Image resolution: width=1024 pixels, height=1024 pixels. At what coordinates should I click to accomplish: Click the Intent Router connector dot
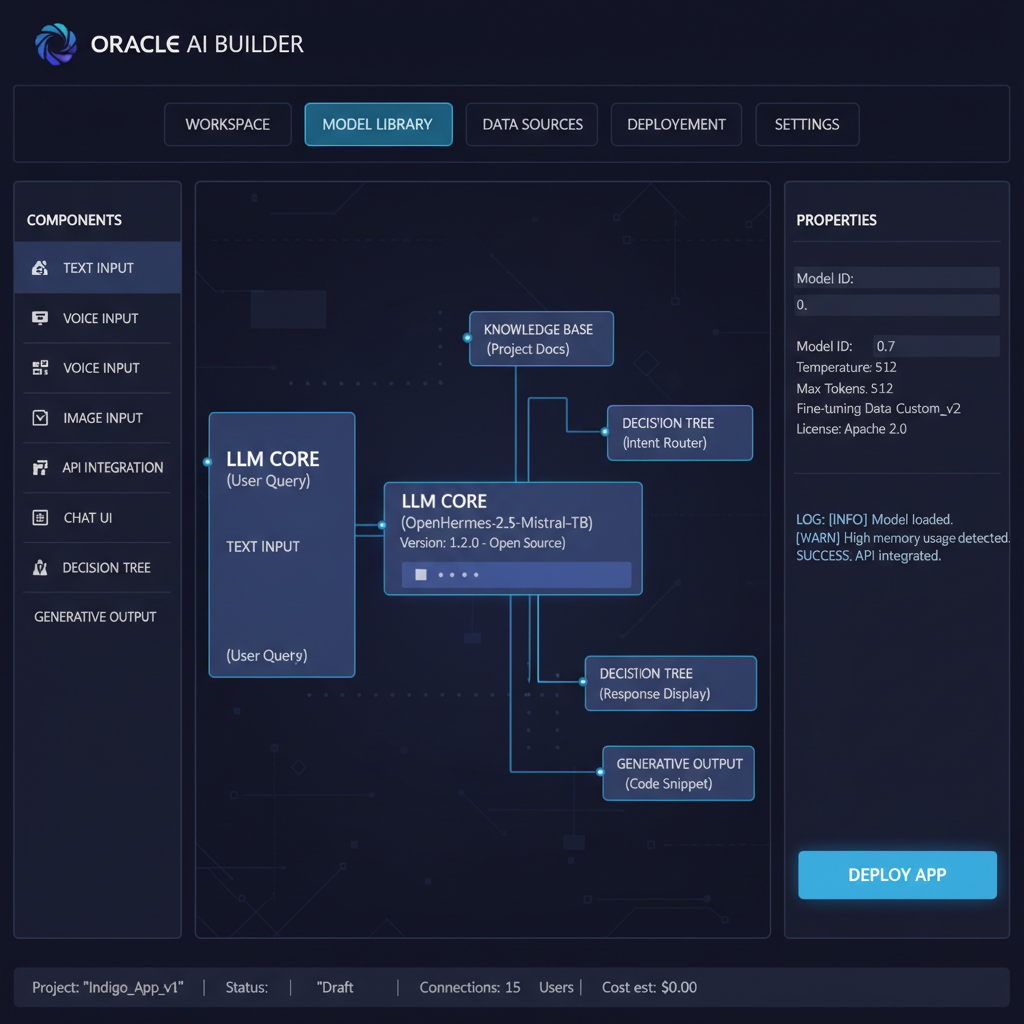coord(605,432)
